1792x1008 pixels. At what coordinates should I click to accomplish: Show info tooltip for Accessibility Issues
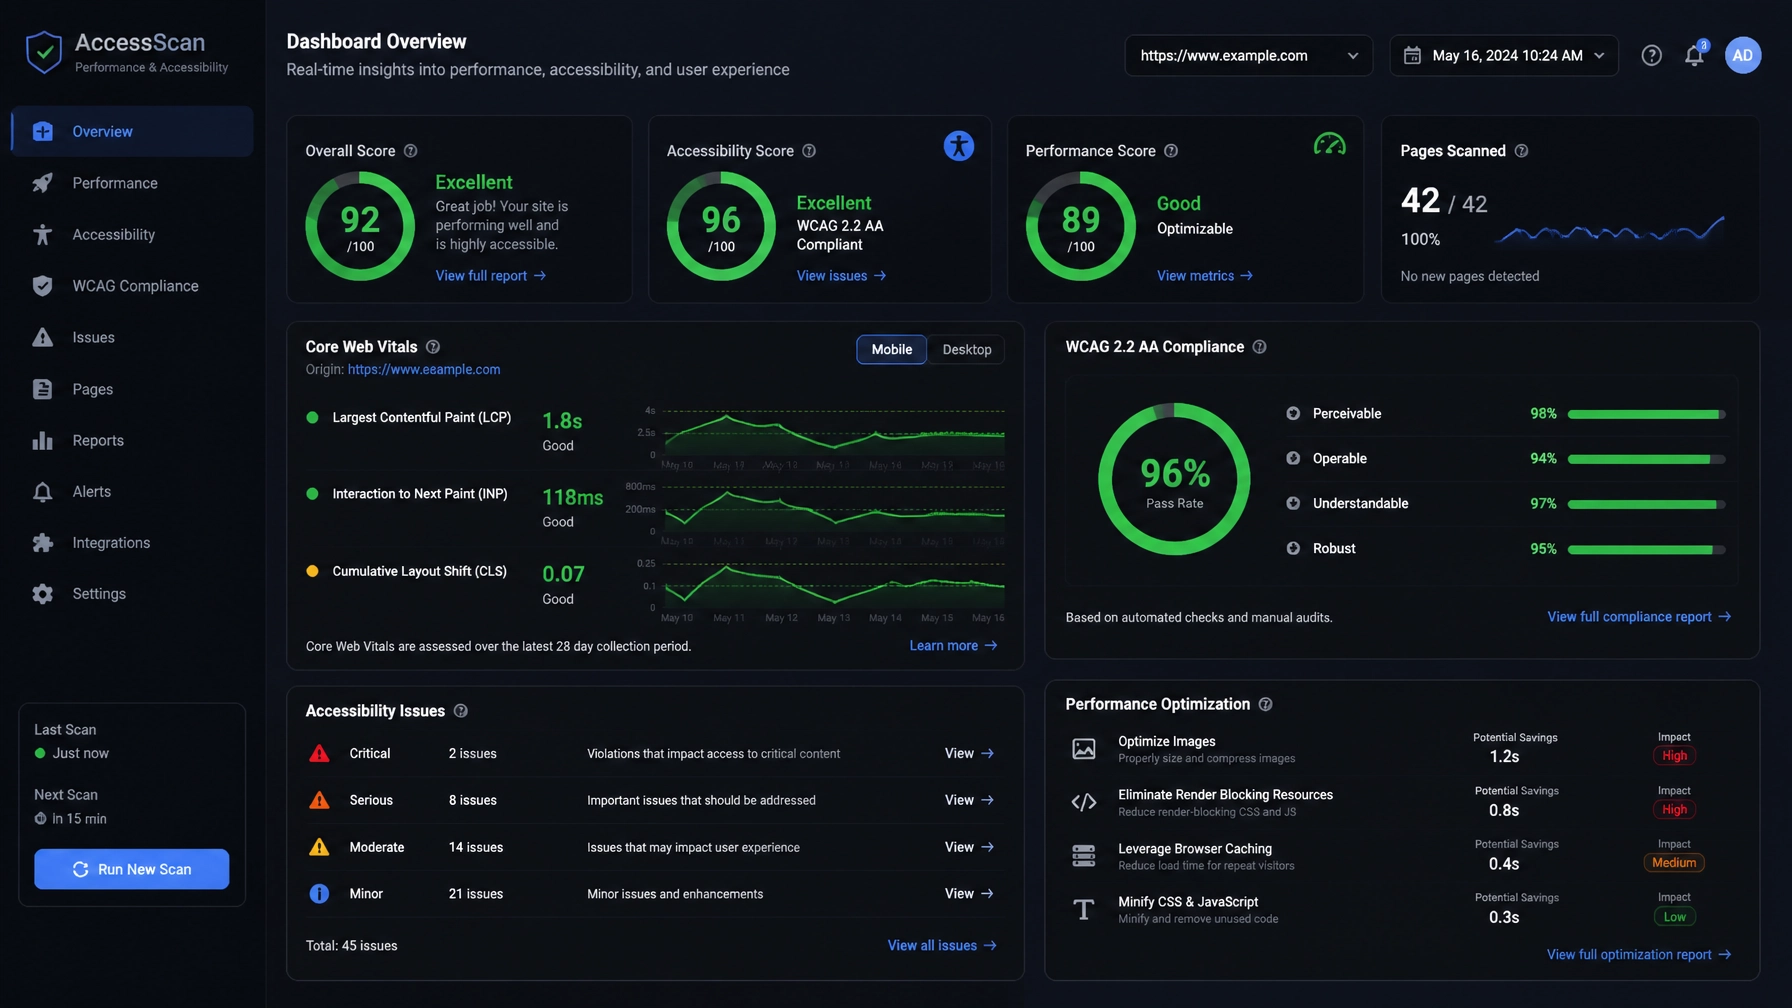[461, 711]
